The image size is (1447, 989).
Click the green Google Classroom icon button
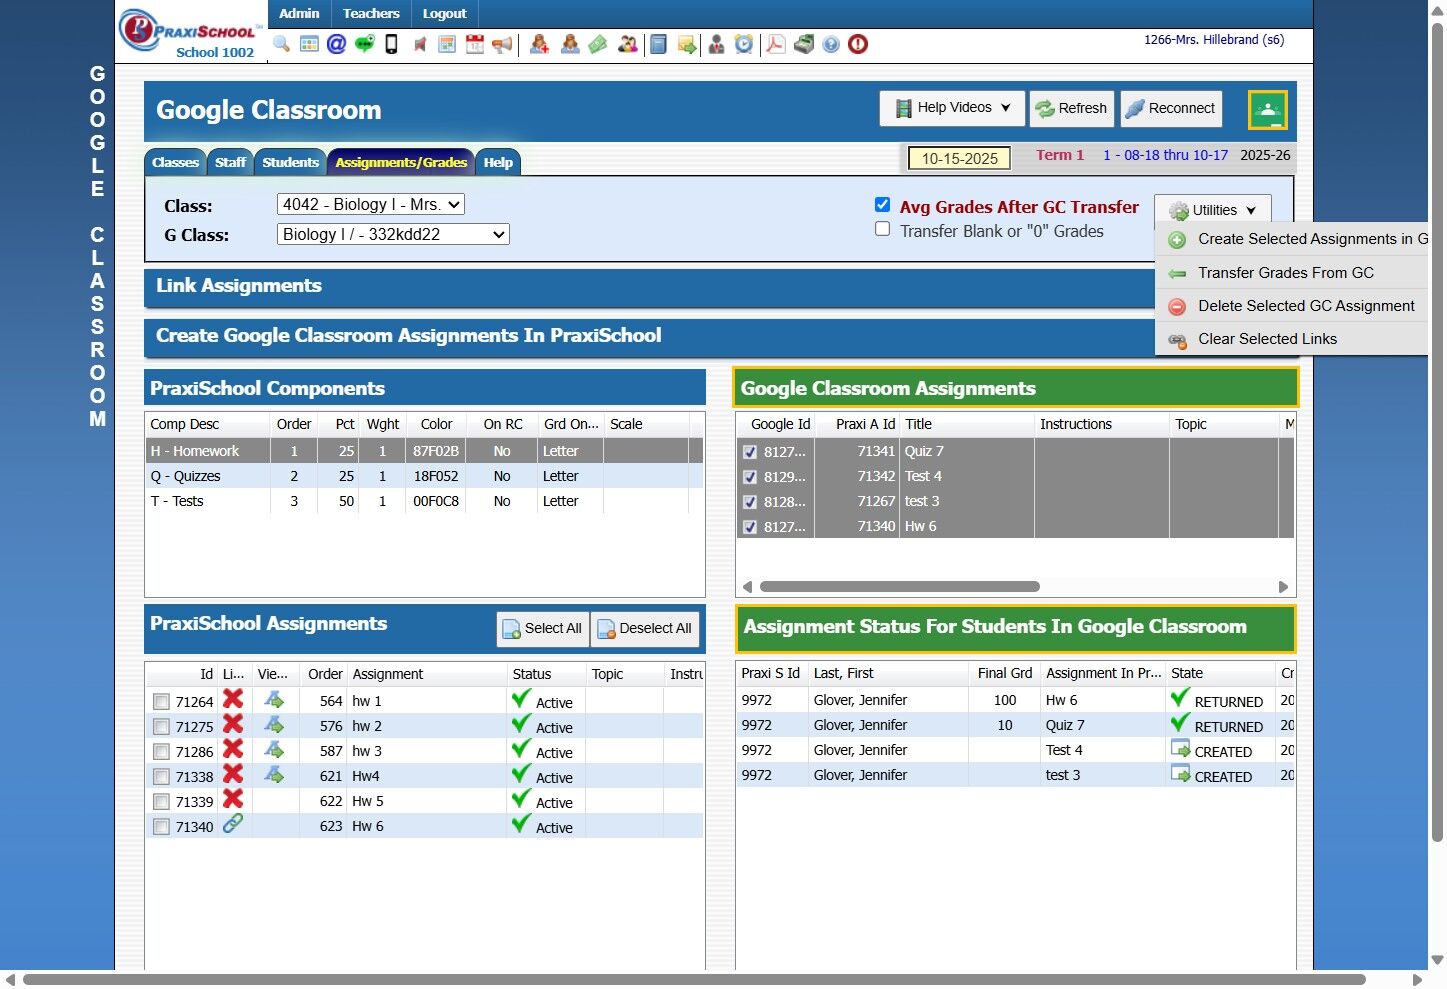click(1267, 110)
